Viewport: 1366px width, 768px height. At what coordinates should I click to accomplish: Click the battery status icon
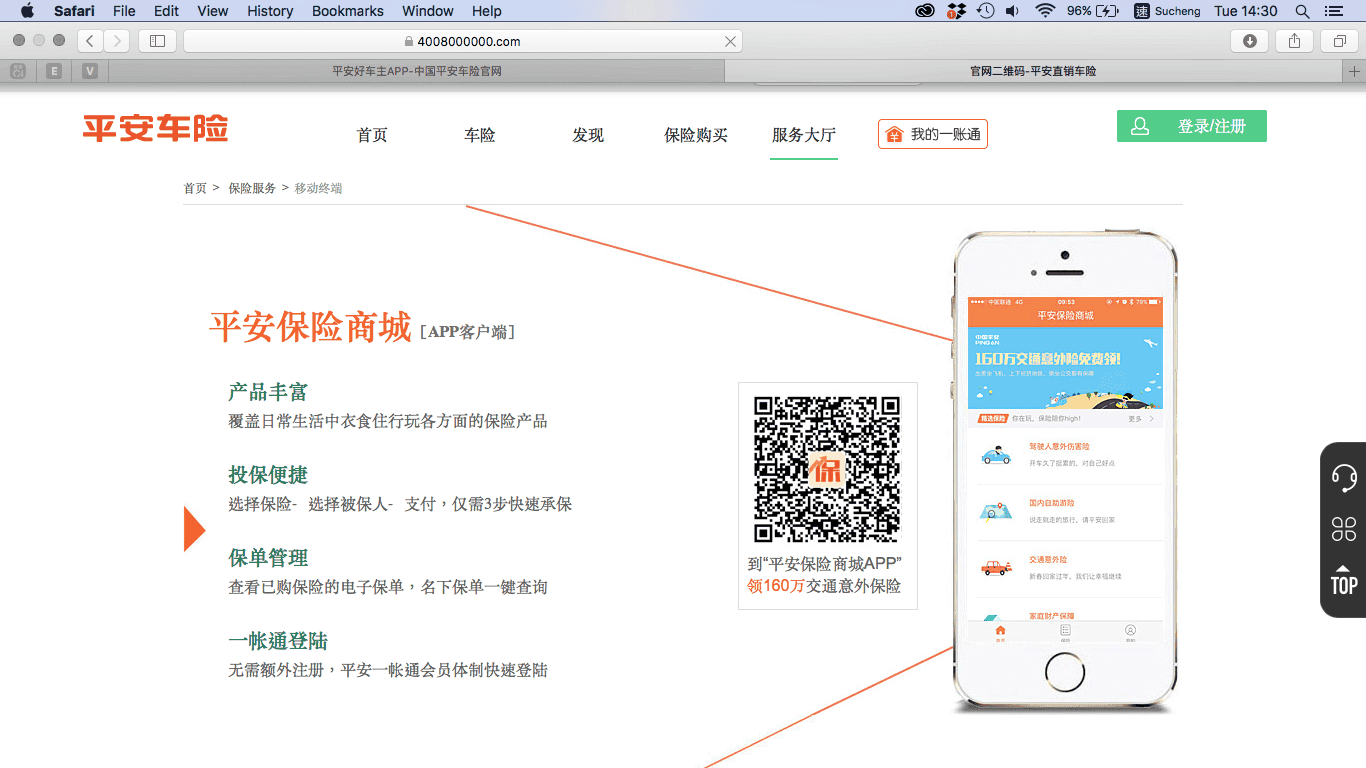coord(1107,11)
